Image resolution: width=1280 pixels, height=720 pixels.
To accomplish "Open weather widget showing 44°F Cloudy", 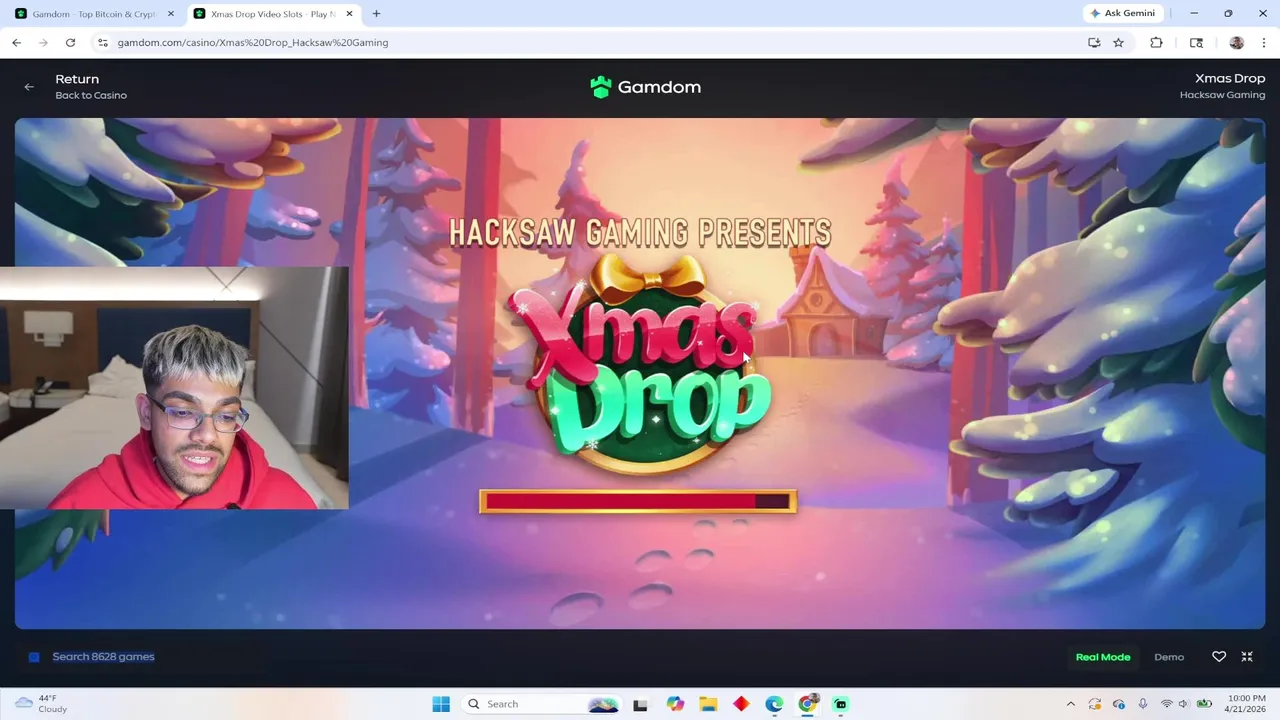I will coord(41,703).
